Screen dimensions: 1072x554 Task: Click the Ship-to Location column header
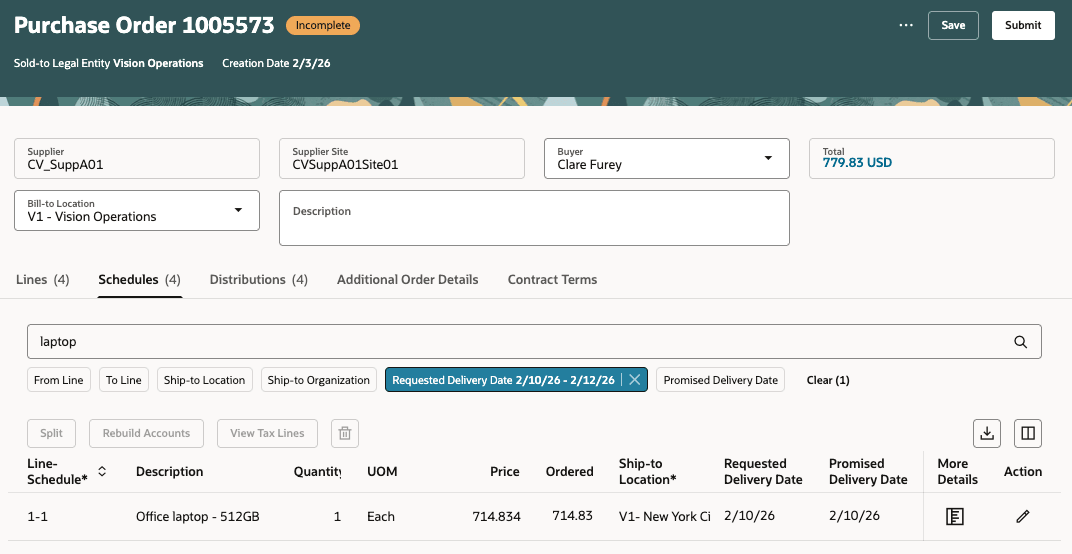point(647,471)
